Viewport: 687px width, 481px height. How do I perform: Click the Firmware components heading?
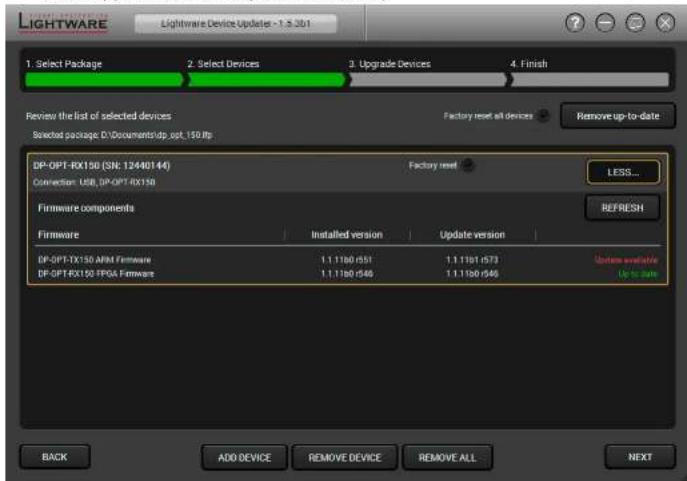click(86, 208)
